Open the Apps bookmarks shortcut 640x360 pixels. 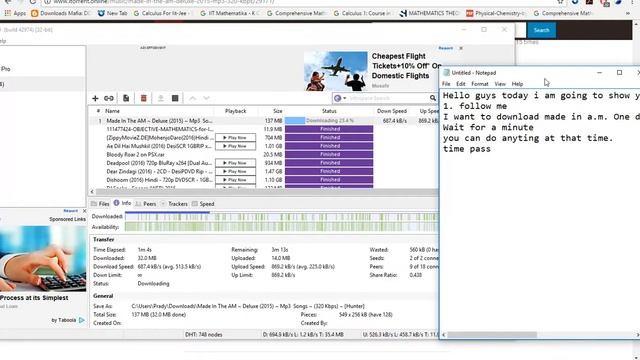tap(15, 13)
